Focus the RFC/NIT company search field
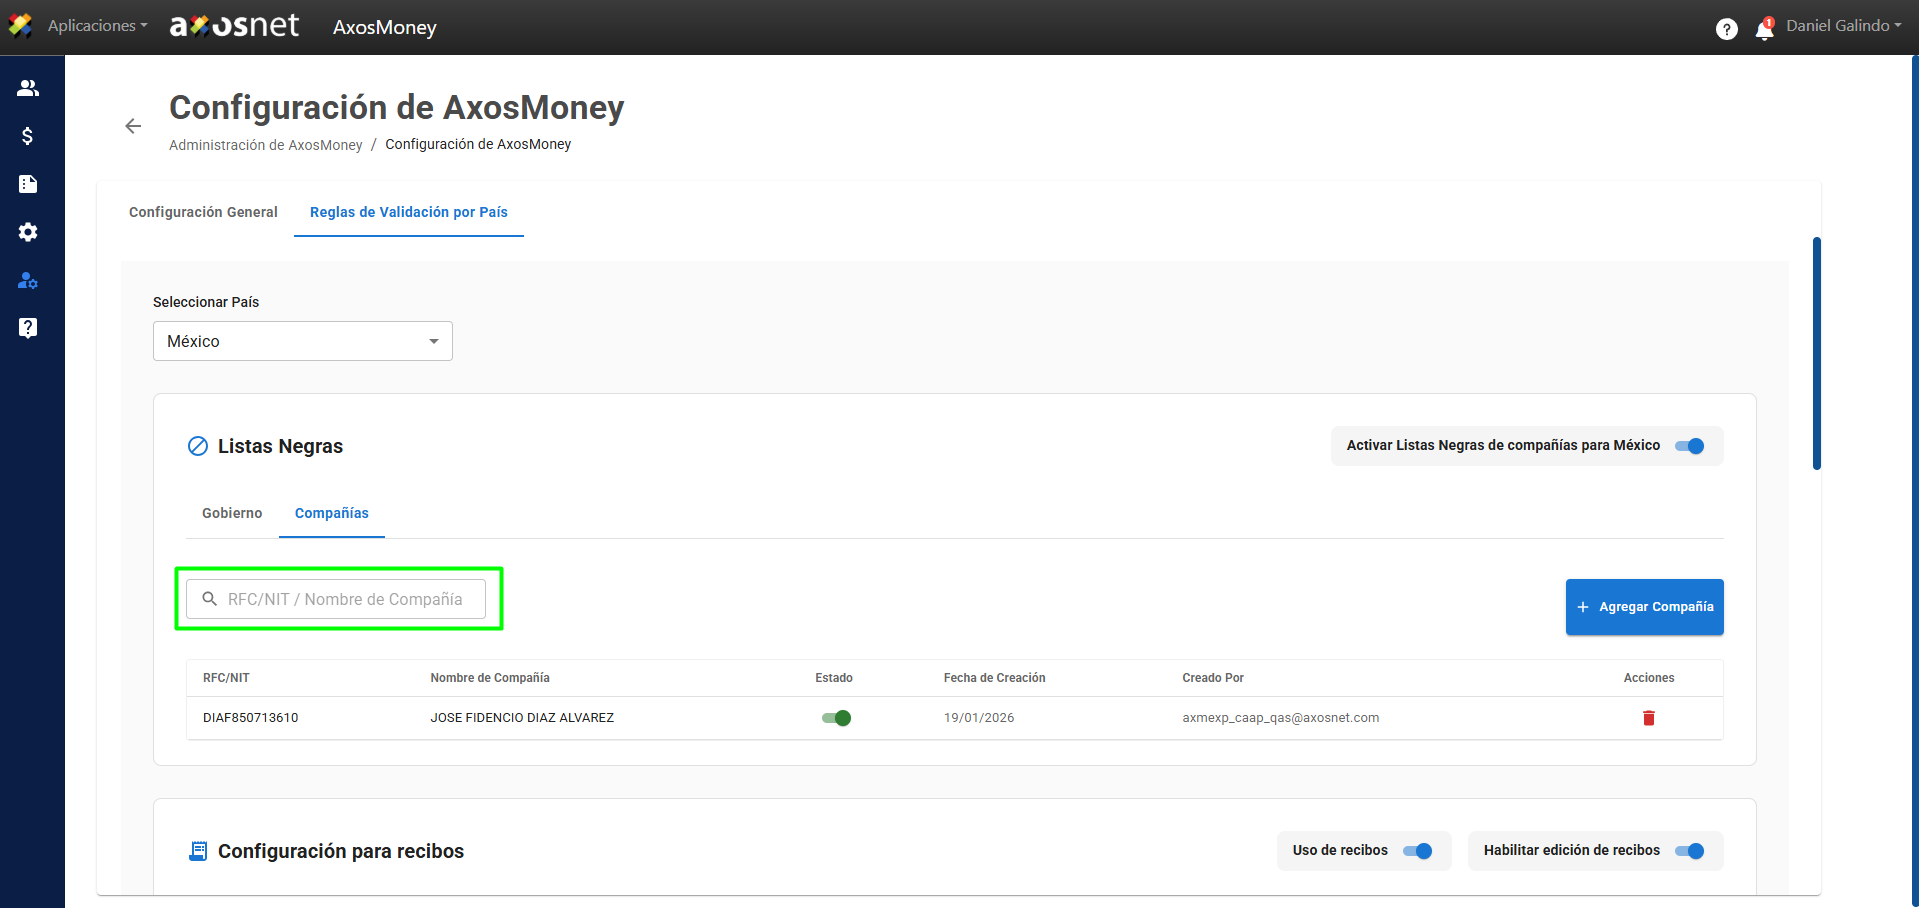The height and width of the screenshot is (908, 1919). click(x=336, y=599)
